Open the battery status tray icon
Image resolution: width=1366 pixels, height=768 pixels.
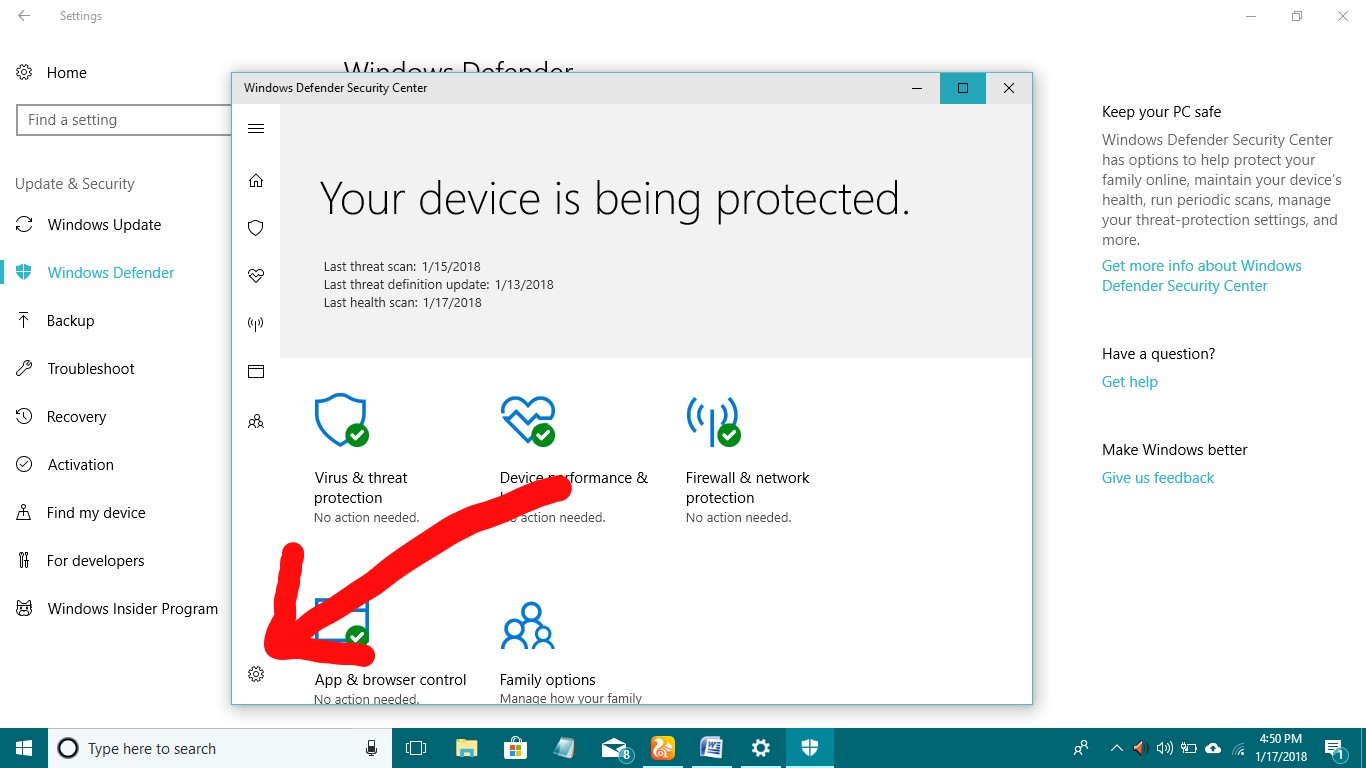tap(1189, 748)
